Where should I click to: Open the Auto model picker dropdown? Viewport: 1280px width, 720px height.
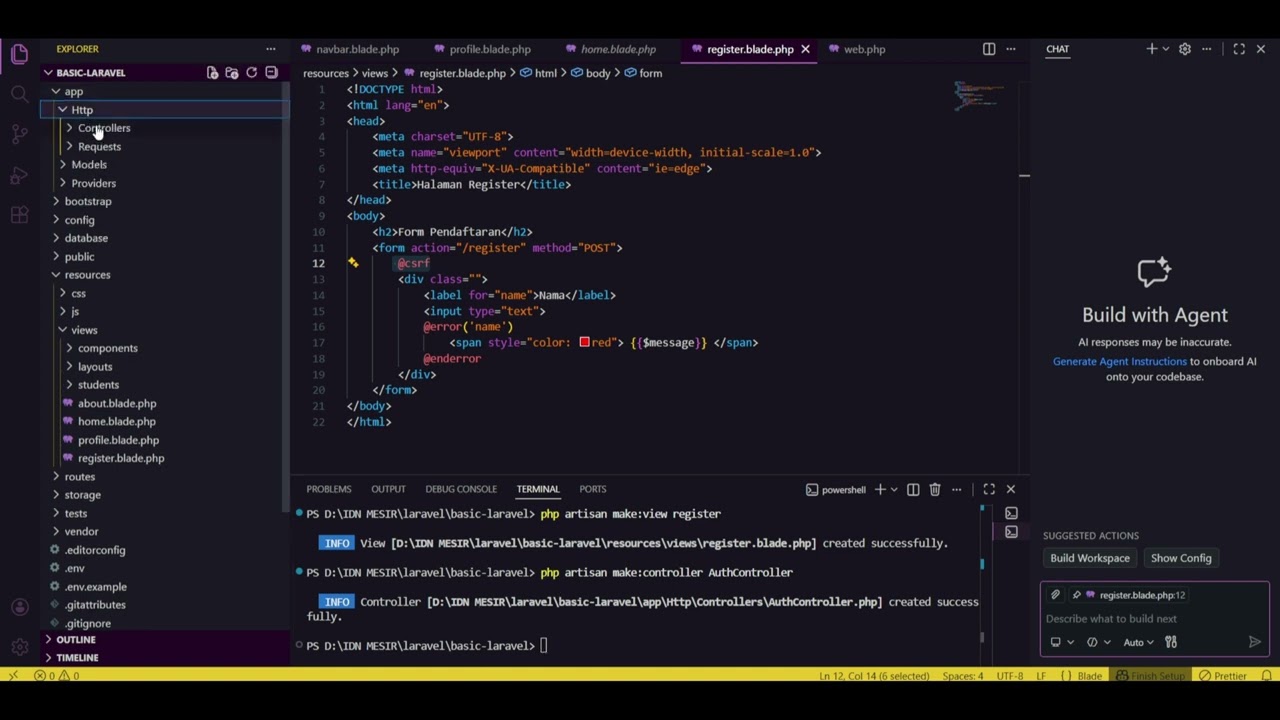point(1138,643)
